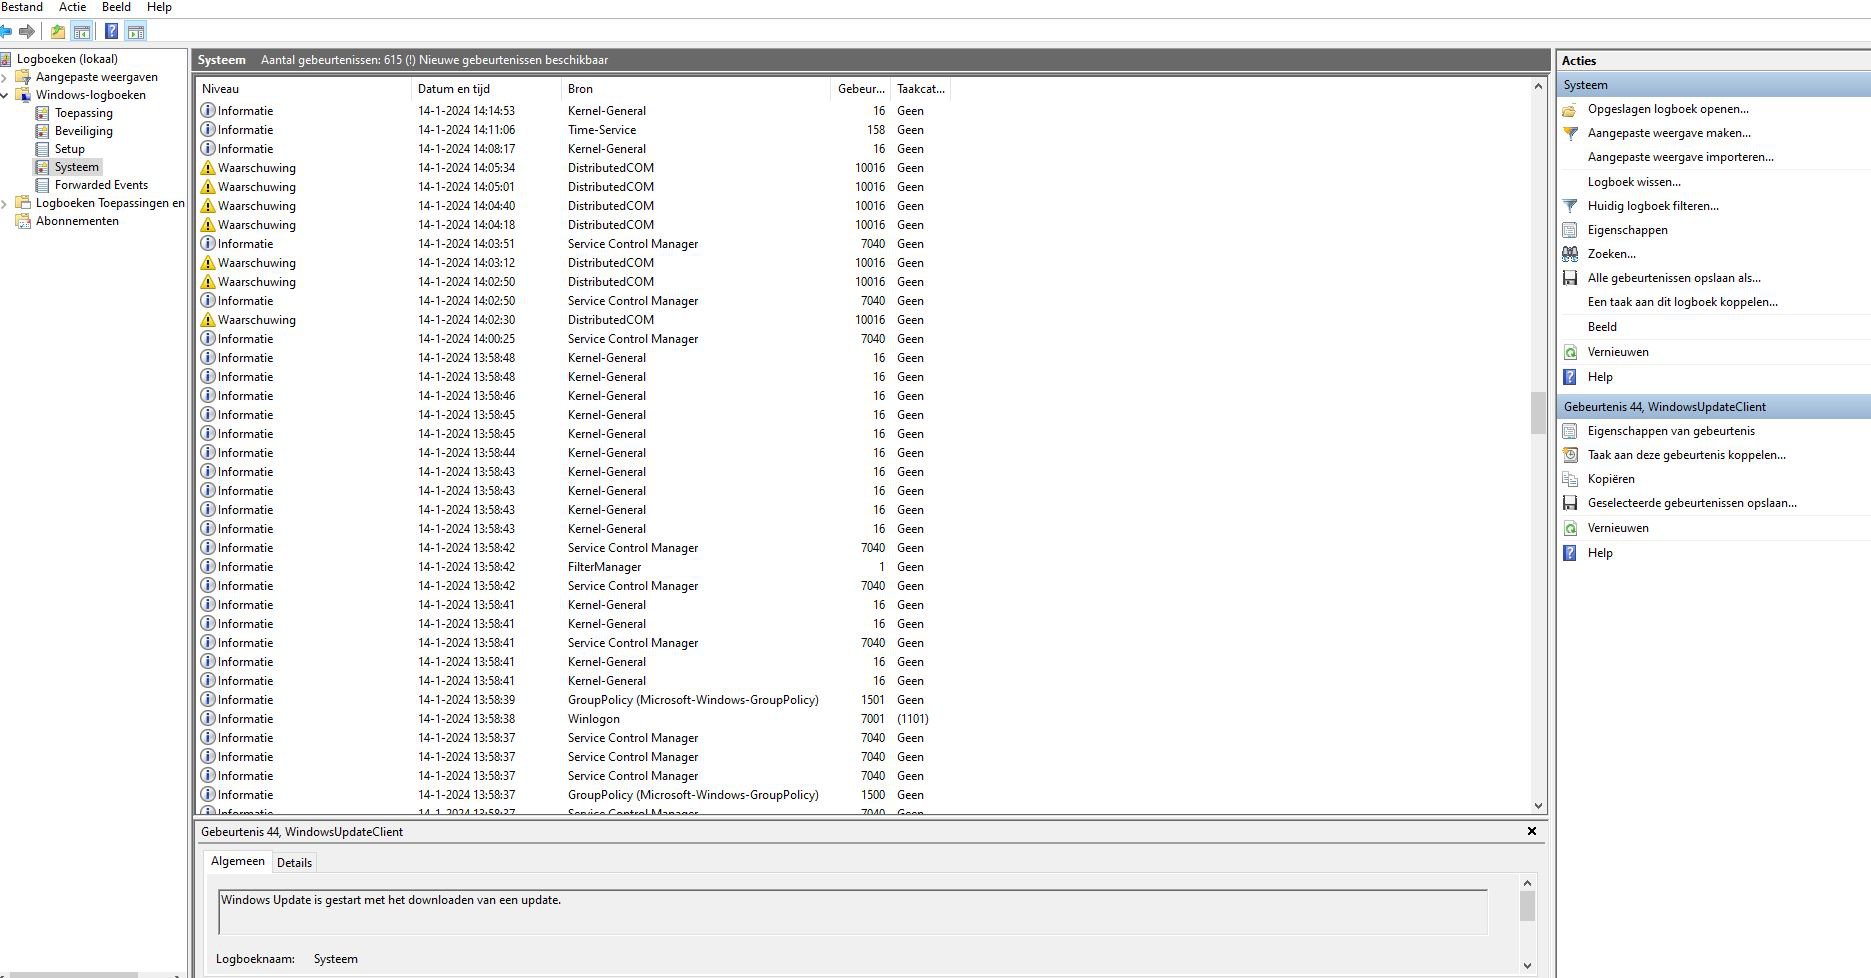Click Logboek wissen... action
The image size is (1871, 978).
tap(1634, 182)
